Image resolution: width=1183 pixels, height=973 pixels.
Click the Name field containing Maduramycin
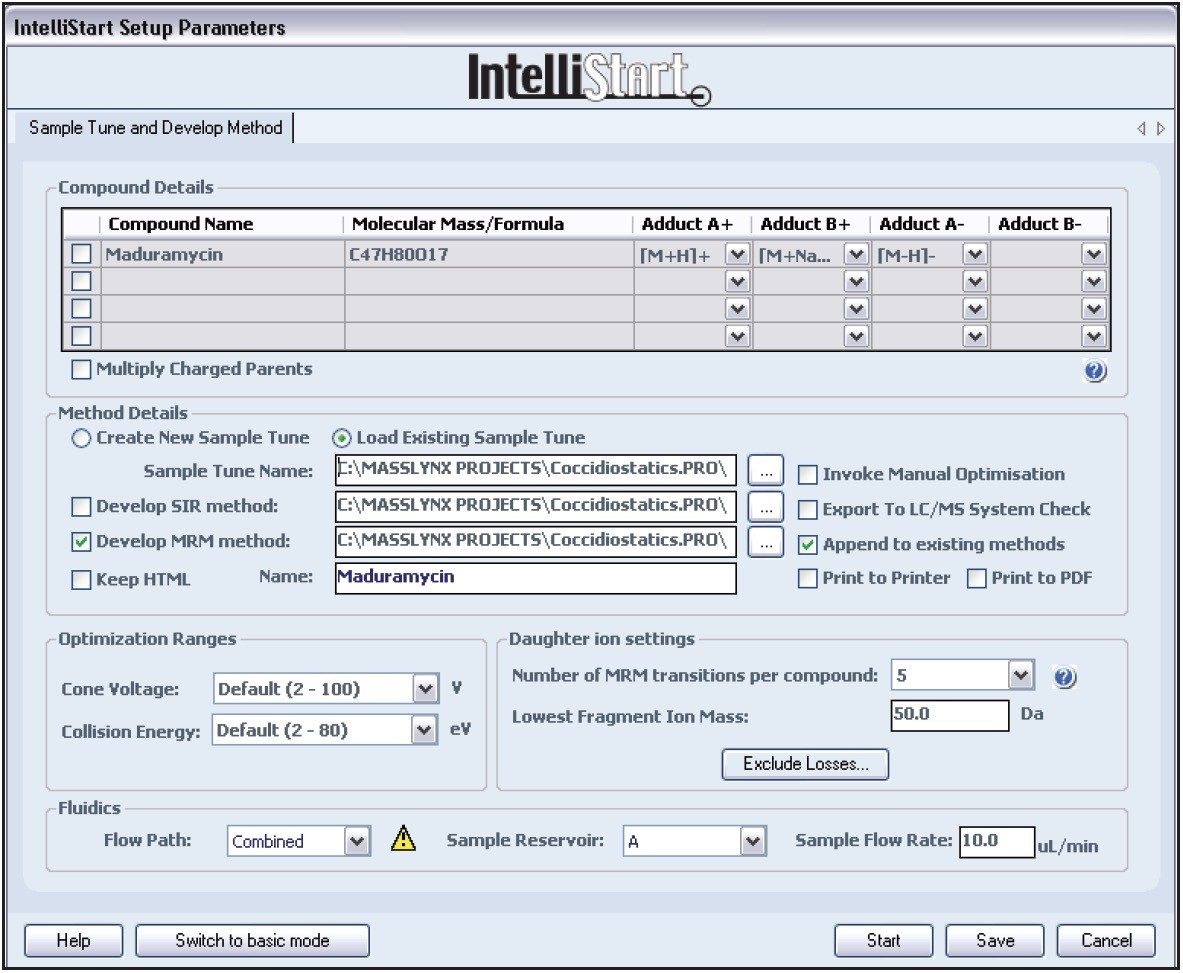(536, 578)
